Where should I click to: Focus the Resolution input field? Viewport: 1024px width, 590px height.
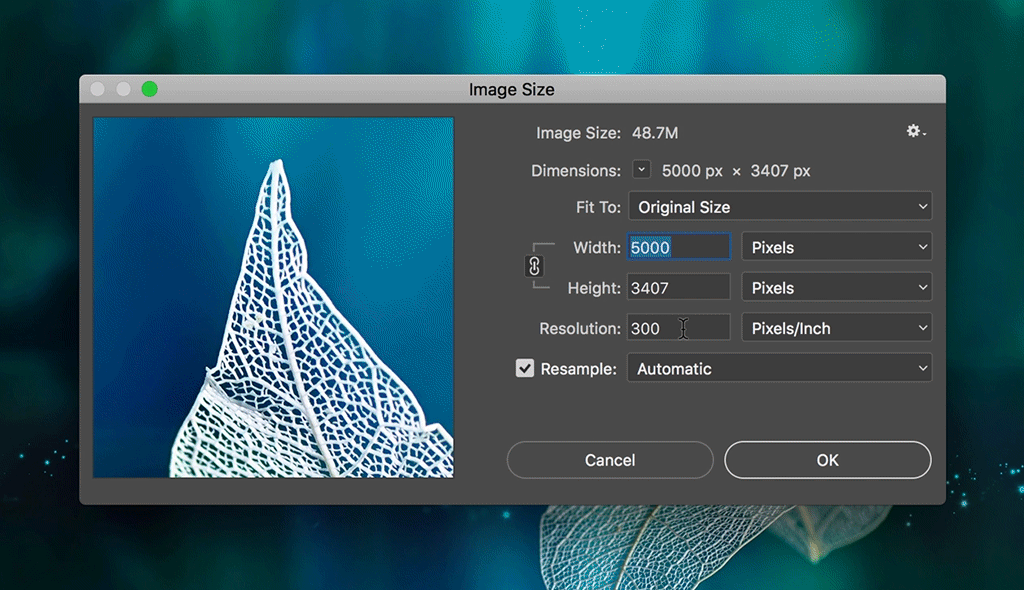click(678, 328)
